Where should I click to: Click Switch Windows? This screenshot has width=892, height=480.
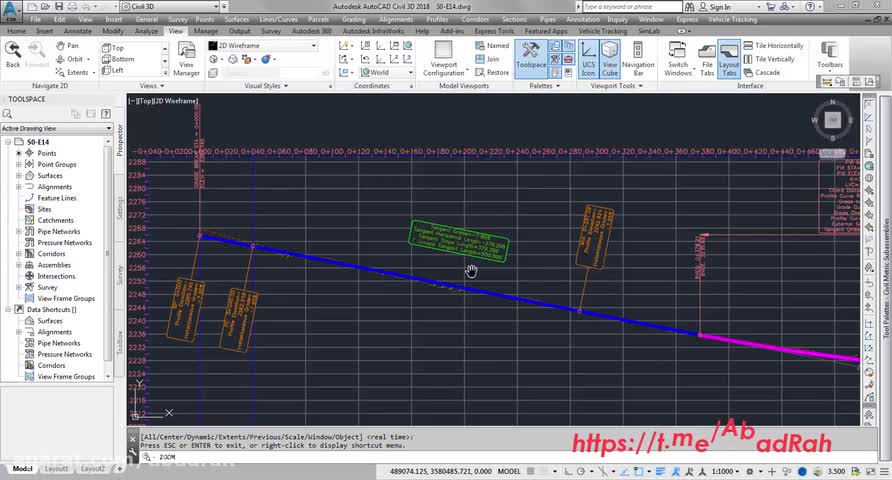pos(678,59)
